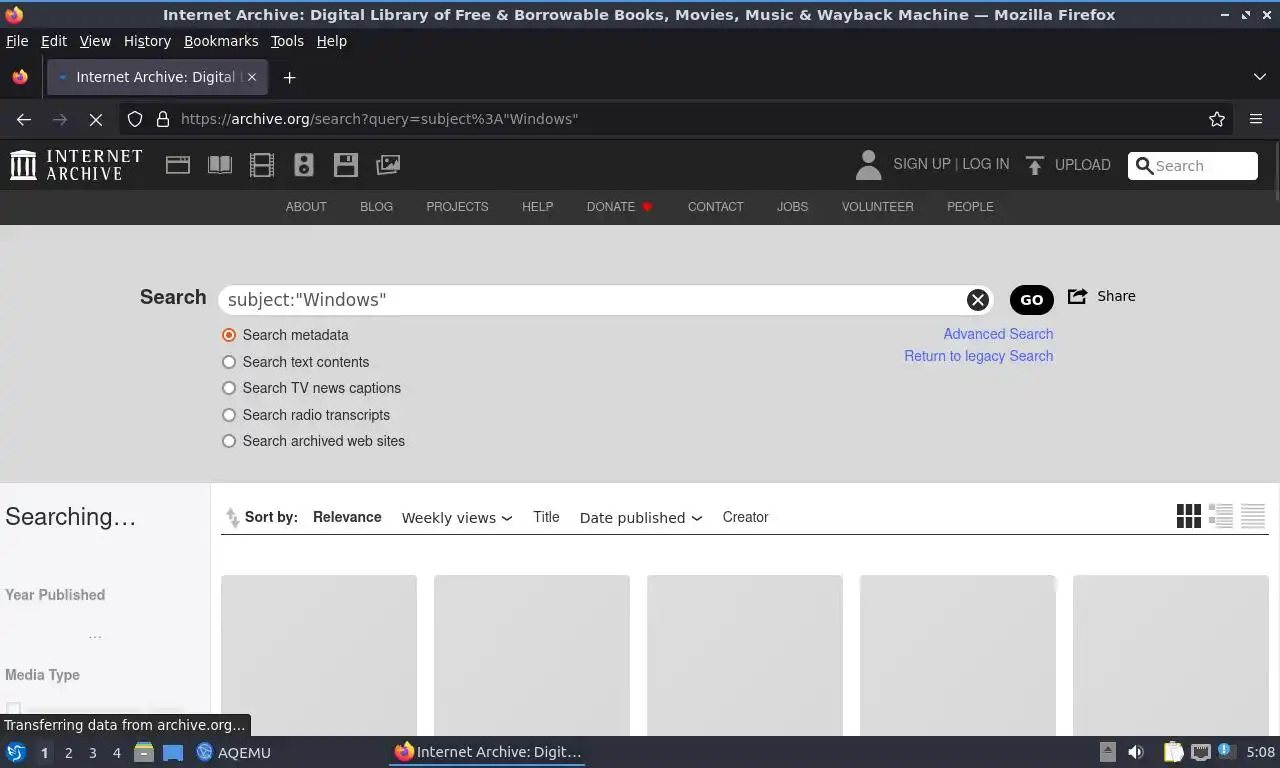Open the History menu
The height and width of the screenshot is (768, 1280).
pos(147,41)
